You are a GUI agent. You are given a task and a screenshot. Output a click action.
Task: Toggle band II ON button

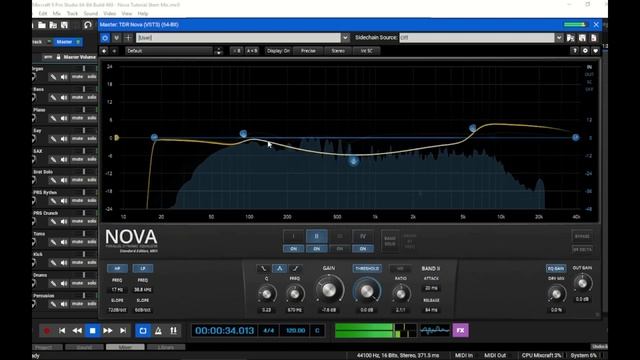coord(316,249)
